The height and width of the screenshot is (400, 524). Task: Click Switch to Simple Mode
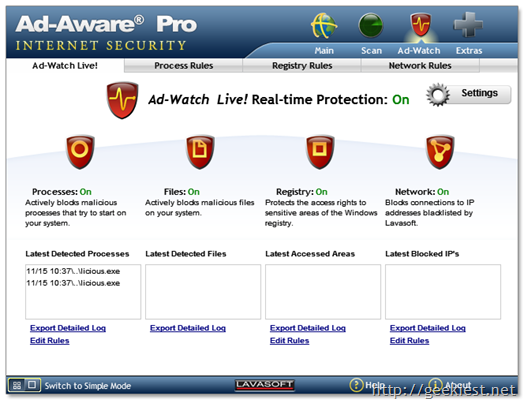pyautogui.click(x=88, y=386)
